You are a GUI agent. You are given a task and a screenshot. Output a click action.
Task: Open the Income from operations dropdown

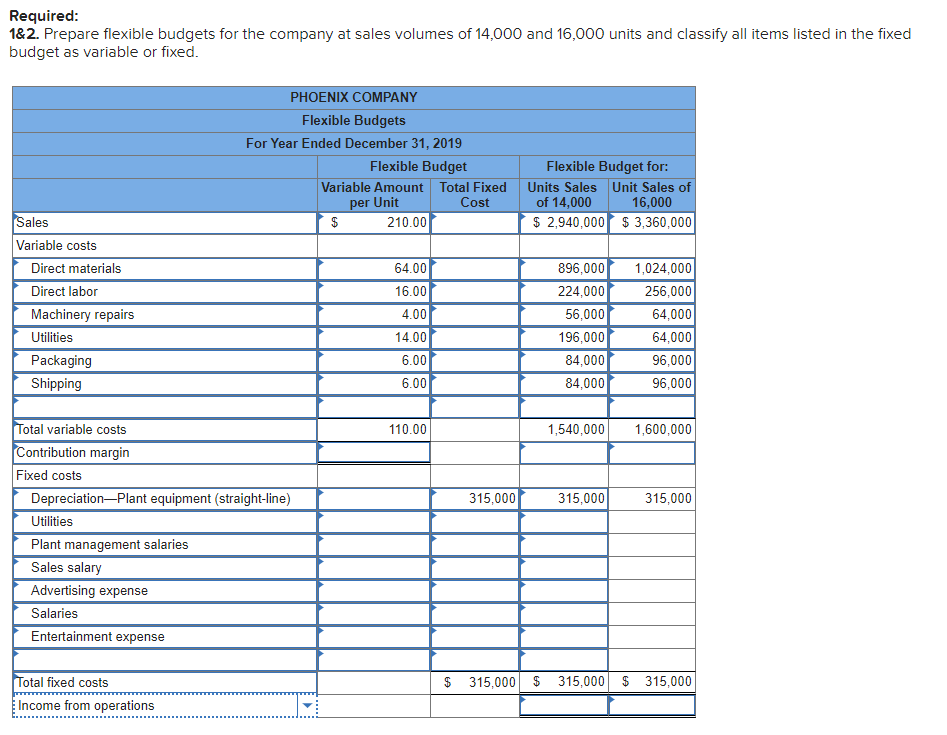click(306, 705)
